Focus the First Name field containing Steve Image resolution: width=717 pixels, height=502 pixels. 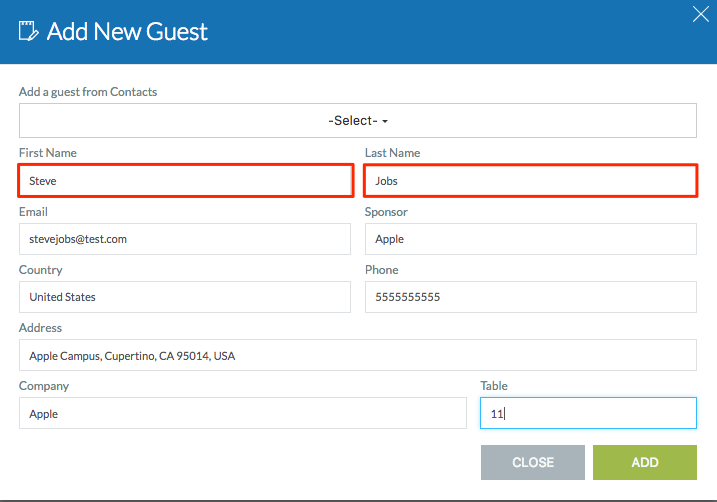pos(186,181)
